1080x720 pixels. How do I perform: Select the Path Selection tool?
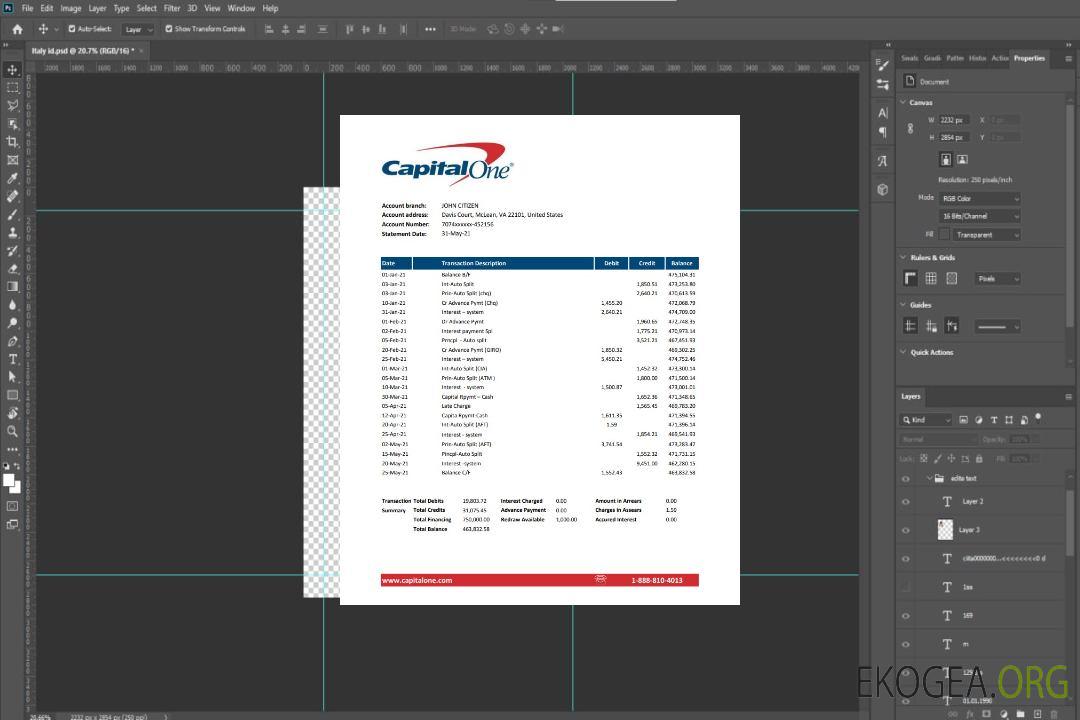tap(12, 377)
